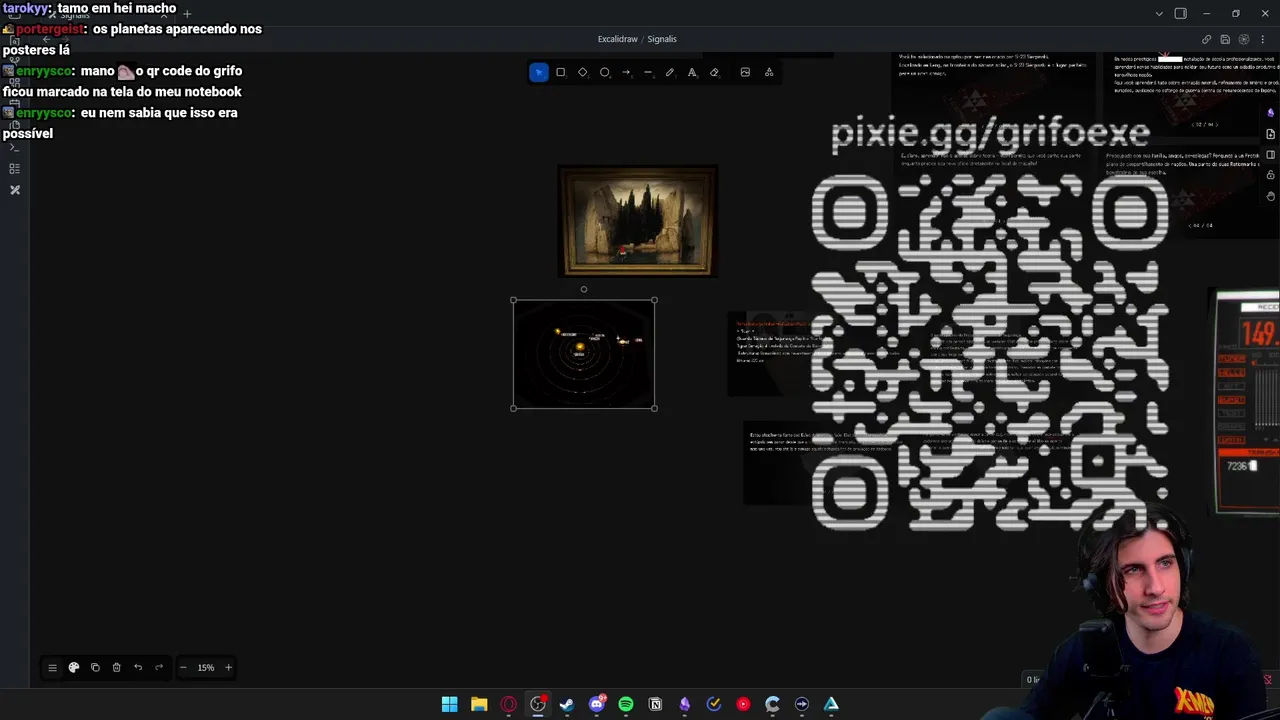Click the solar system image
Screen dimensions: 1280x720
pos(584,354)
